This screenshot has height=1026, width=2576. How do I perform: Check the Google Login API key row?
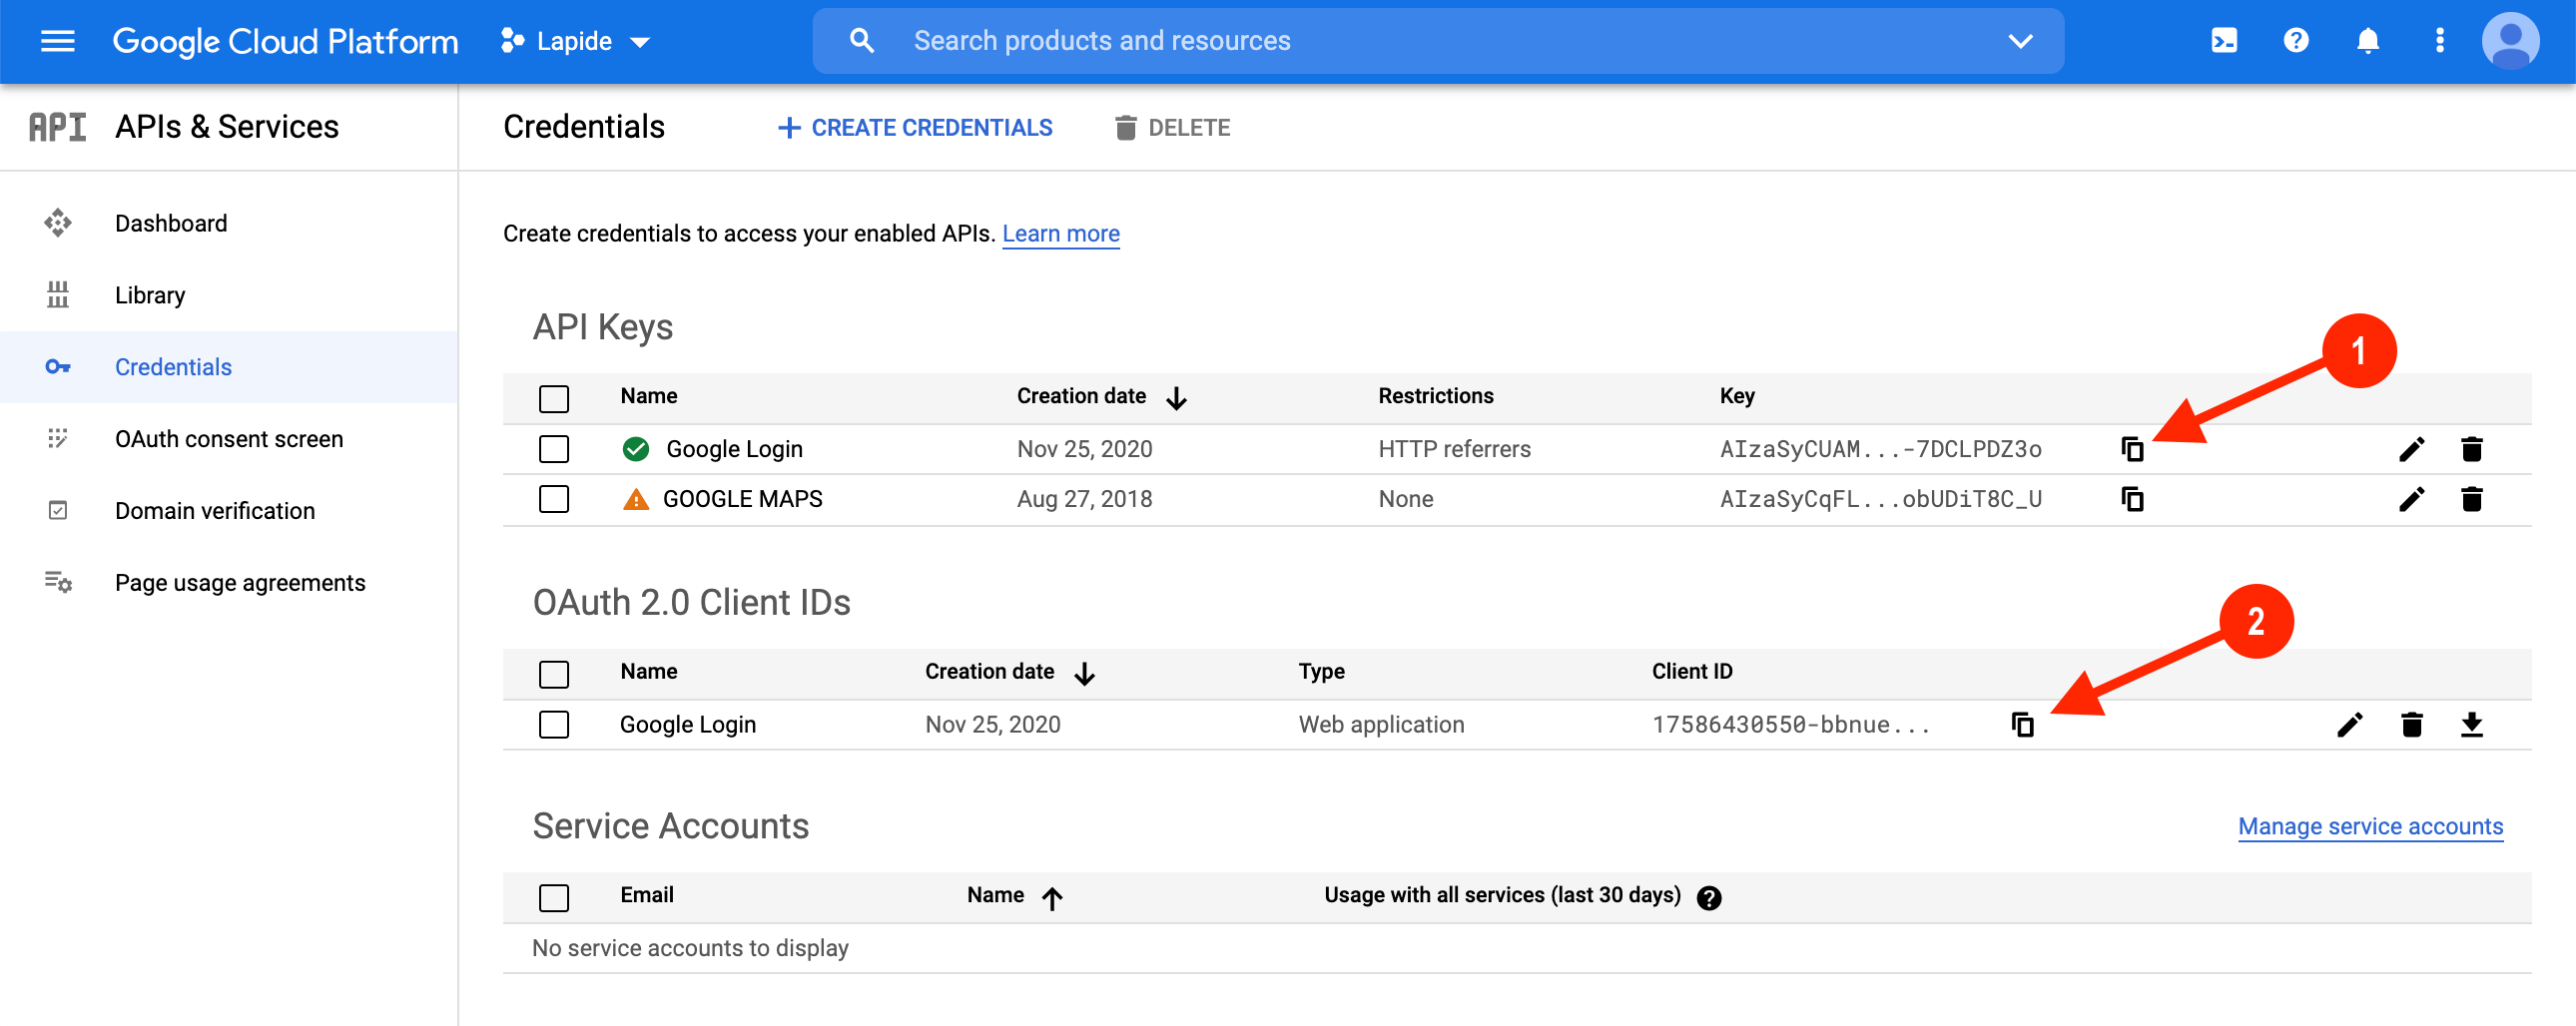553,450
